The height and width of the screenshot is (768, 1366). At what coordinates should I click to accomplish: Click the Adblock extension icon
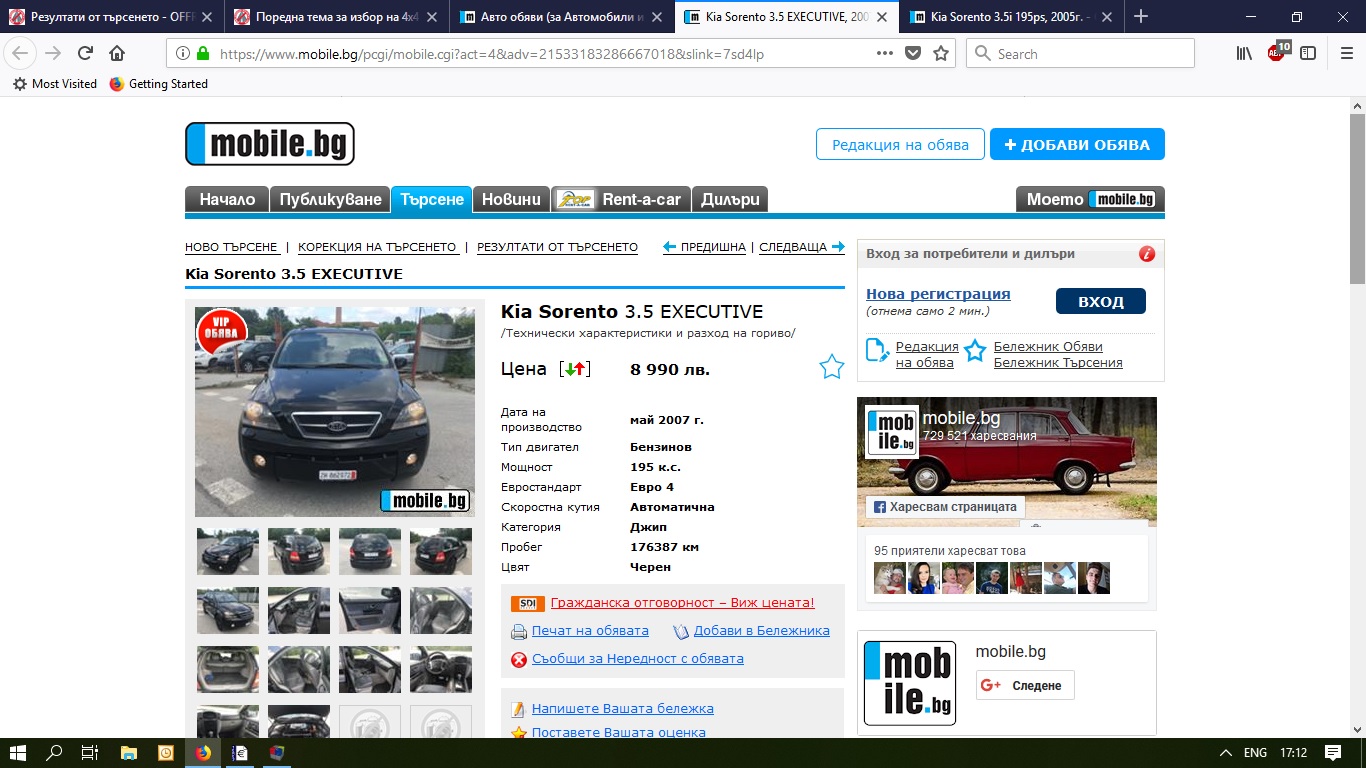[1277, 53]
